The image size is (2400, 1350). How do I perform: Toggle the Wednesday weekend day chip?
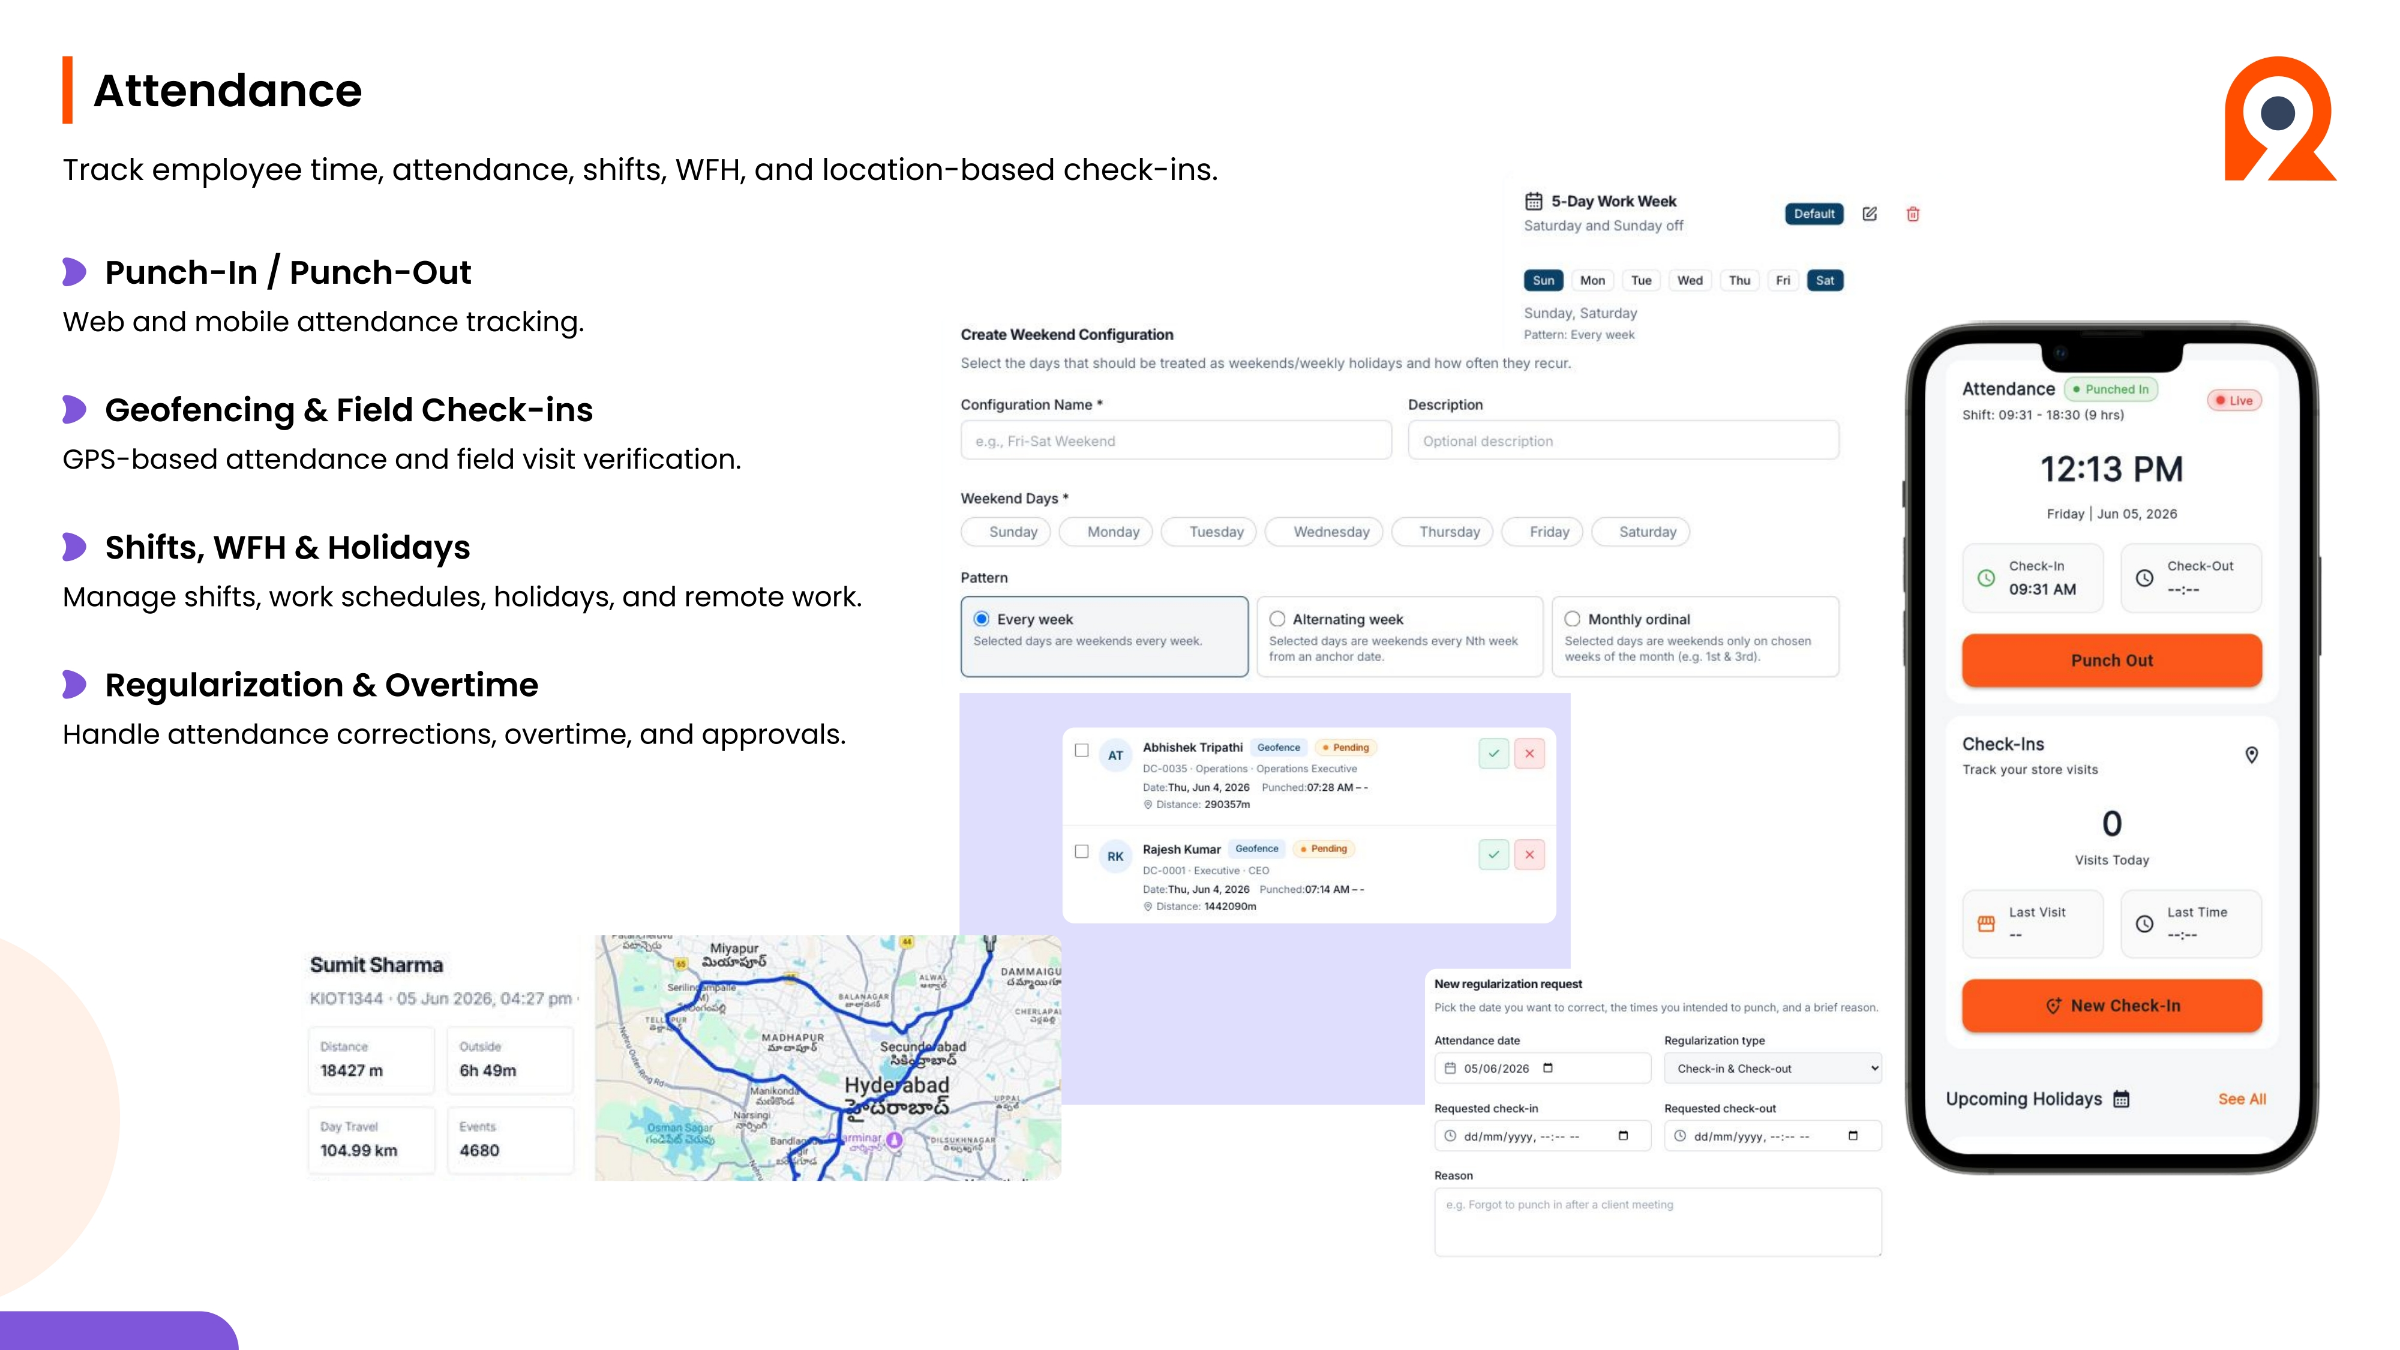1324,532
